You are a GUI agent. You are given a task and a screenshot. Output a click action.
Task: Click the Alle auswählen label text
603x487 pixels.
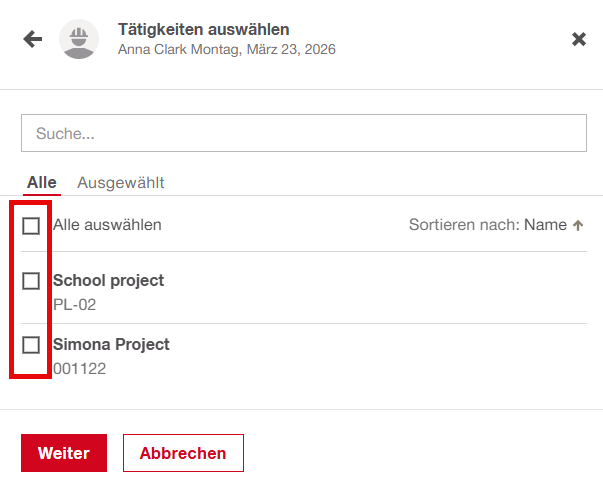[107, 225]
